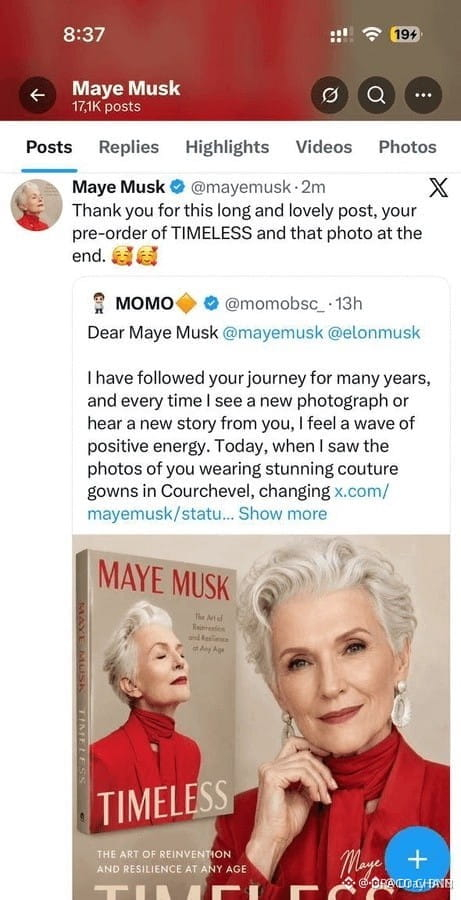Viewport: 461px width, 900px height.
Task: Open the three-dot more options menu
Action: [423, 95]
